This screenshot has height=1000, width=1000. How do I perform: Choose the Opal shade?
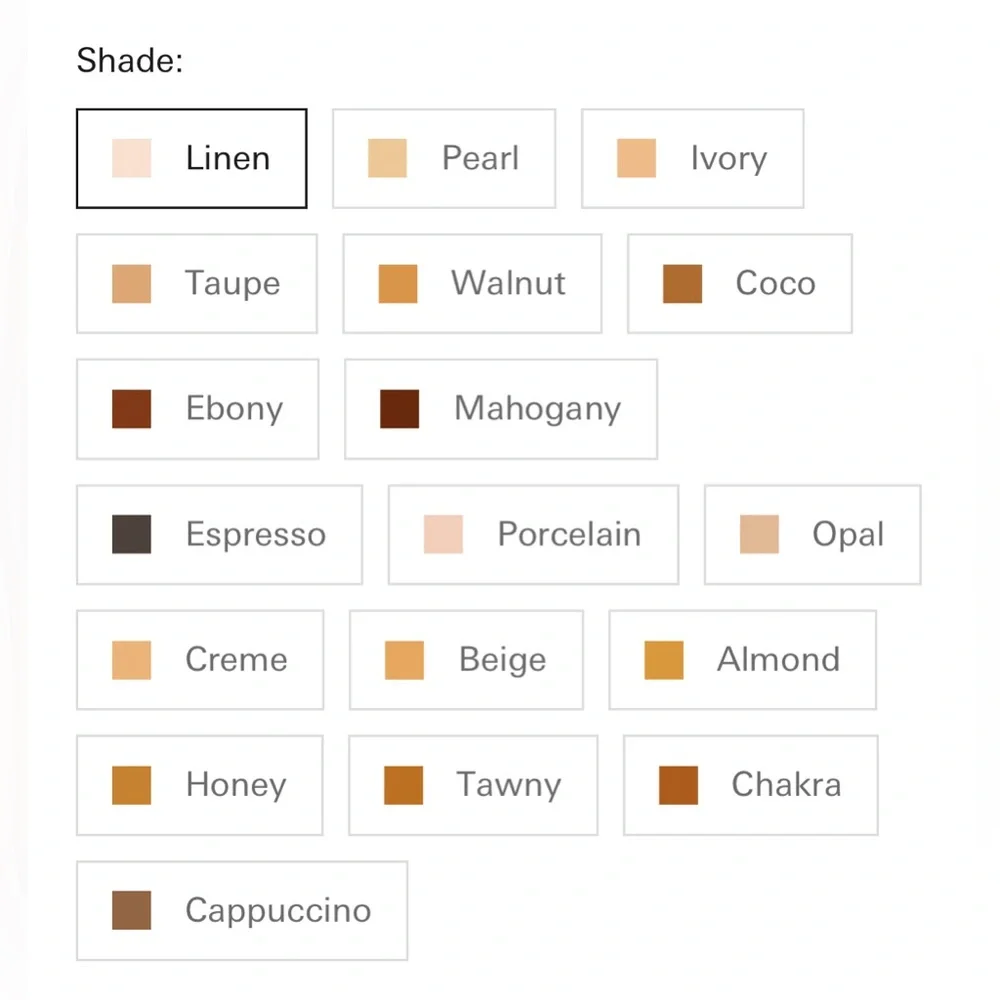(812, 534)
